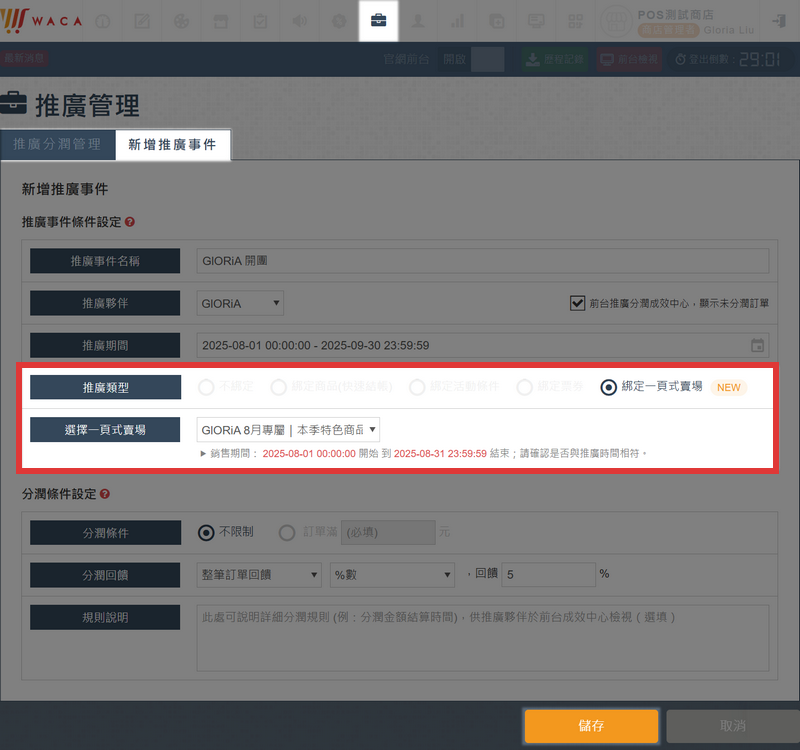Viewport: 800px width, 750px height.
Task: Click the NEW badge
Action: tap(729, 387)
